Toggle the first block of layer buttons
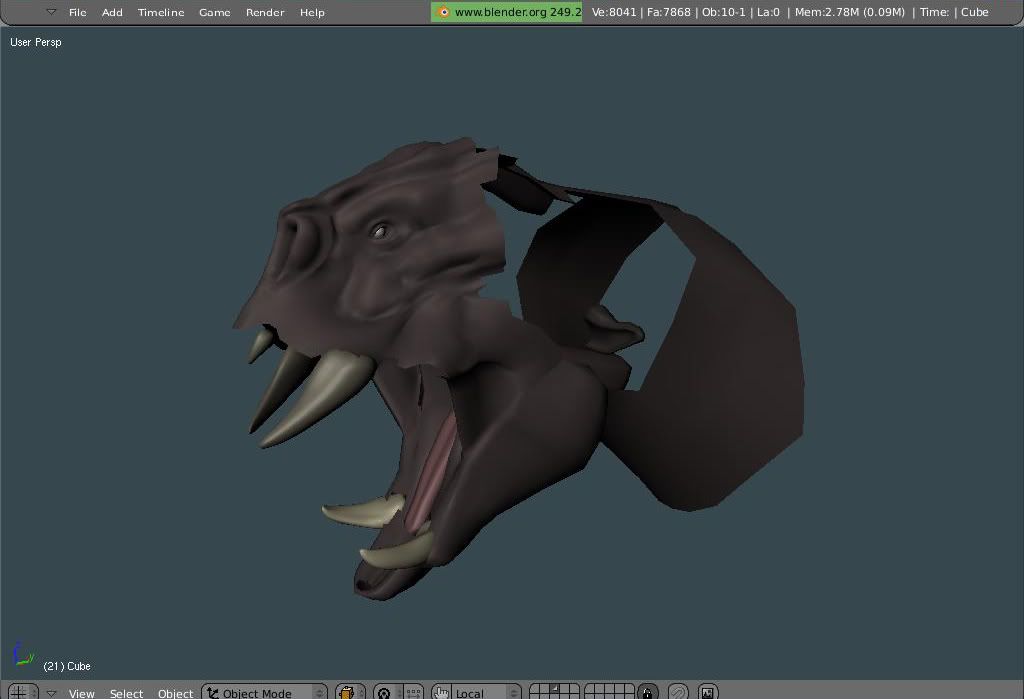The width and height of the screenshot is (1024, 699). 554,692
